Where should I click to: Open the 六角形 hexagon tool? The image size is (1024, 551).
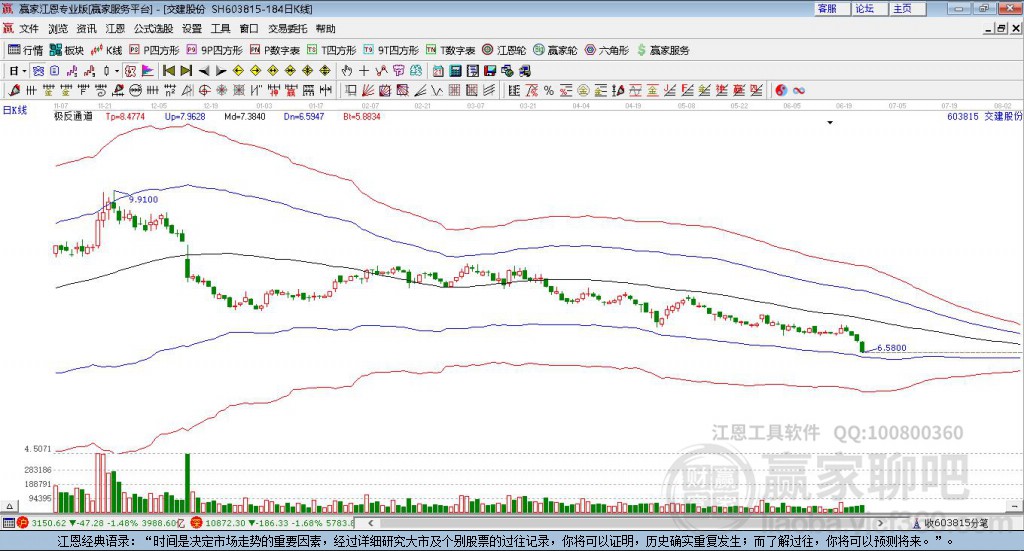tap(607, 50)
